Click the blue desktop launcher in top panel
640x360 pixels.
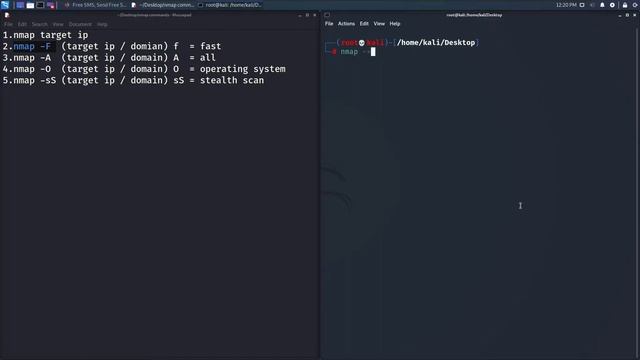(20, 5)
